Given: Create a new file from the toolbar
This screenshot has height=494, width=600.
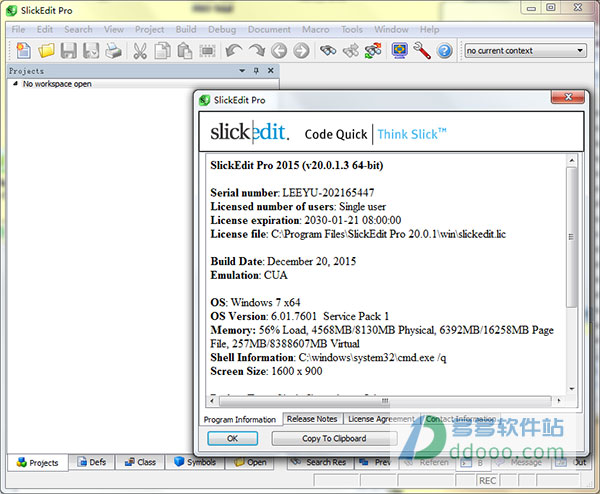Looking at the screenshot, I should point(23,51).
